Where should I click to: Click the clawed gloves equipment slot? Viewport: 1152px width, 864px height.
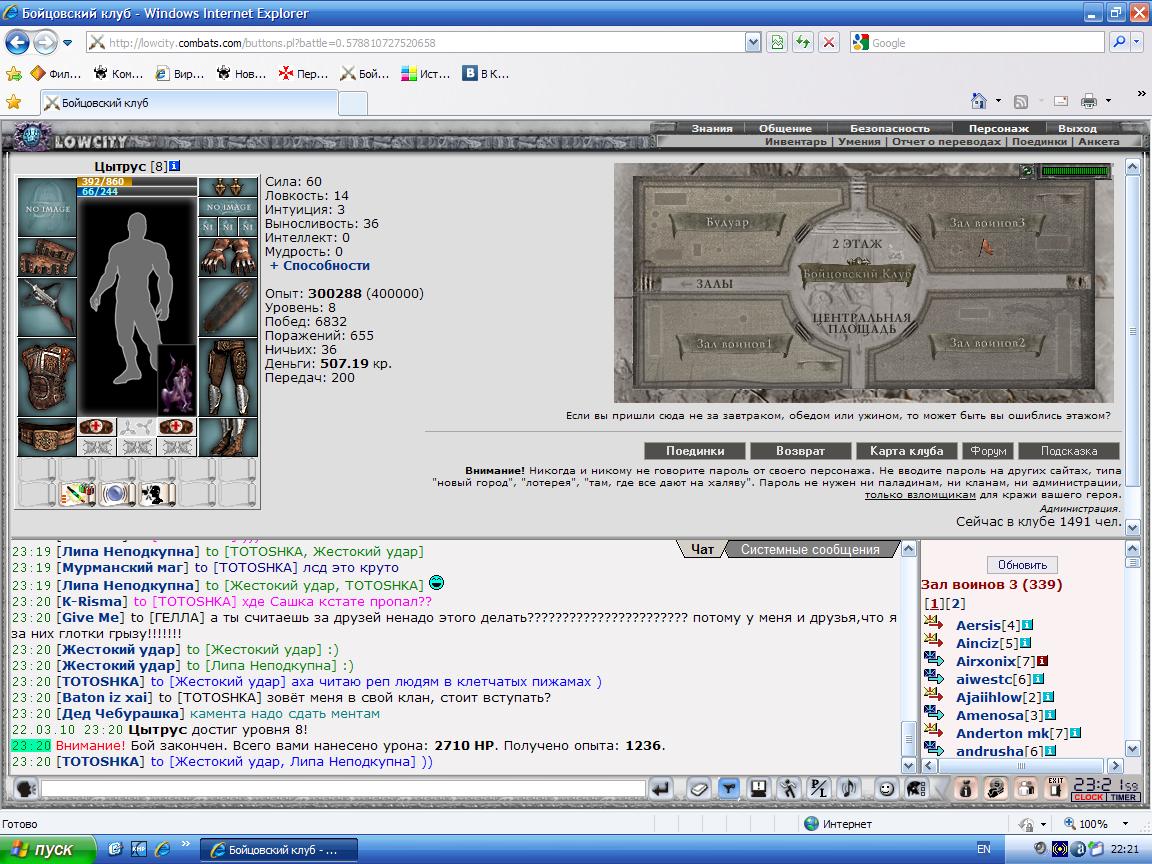click(228, 257)
